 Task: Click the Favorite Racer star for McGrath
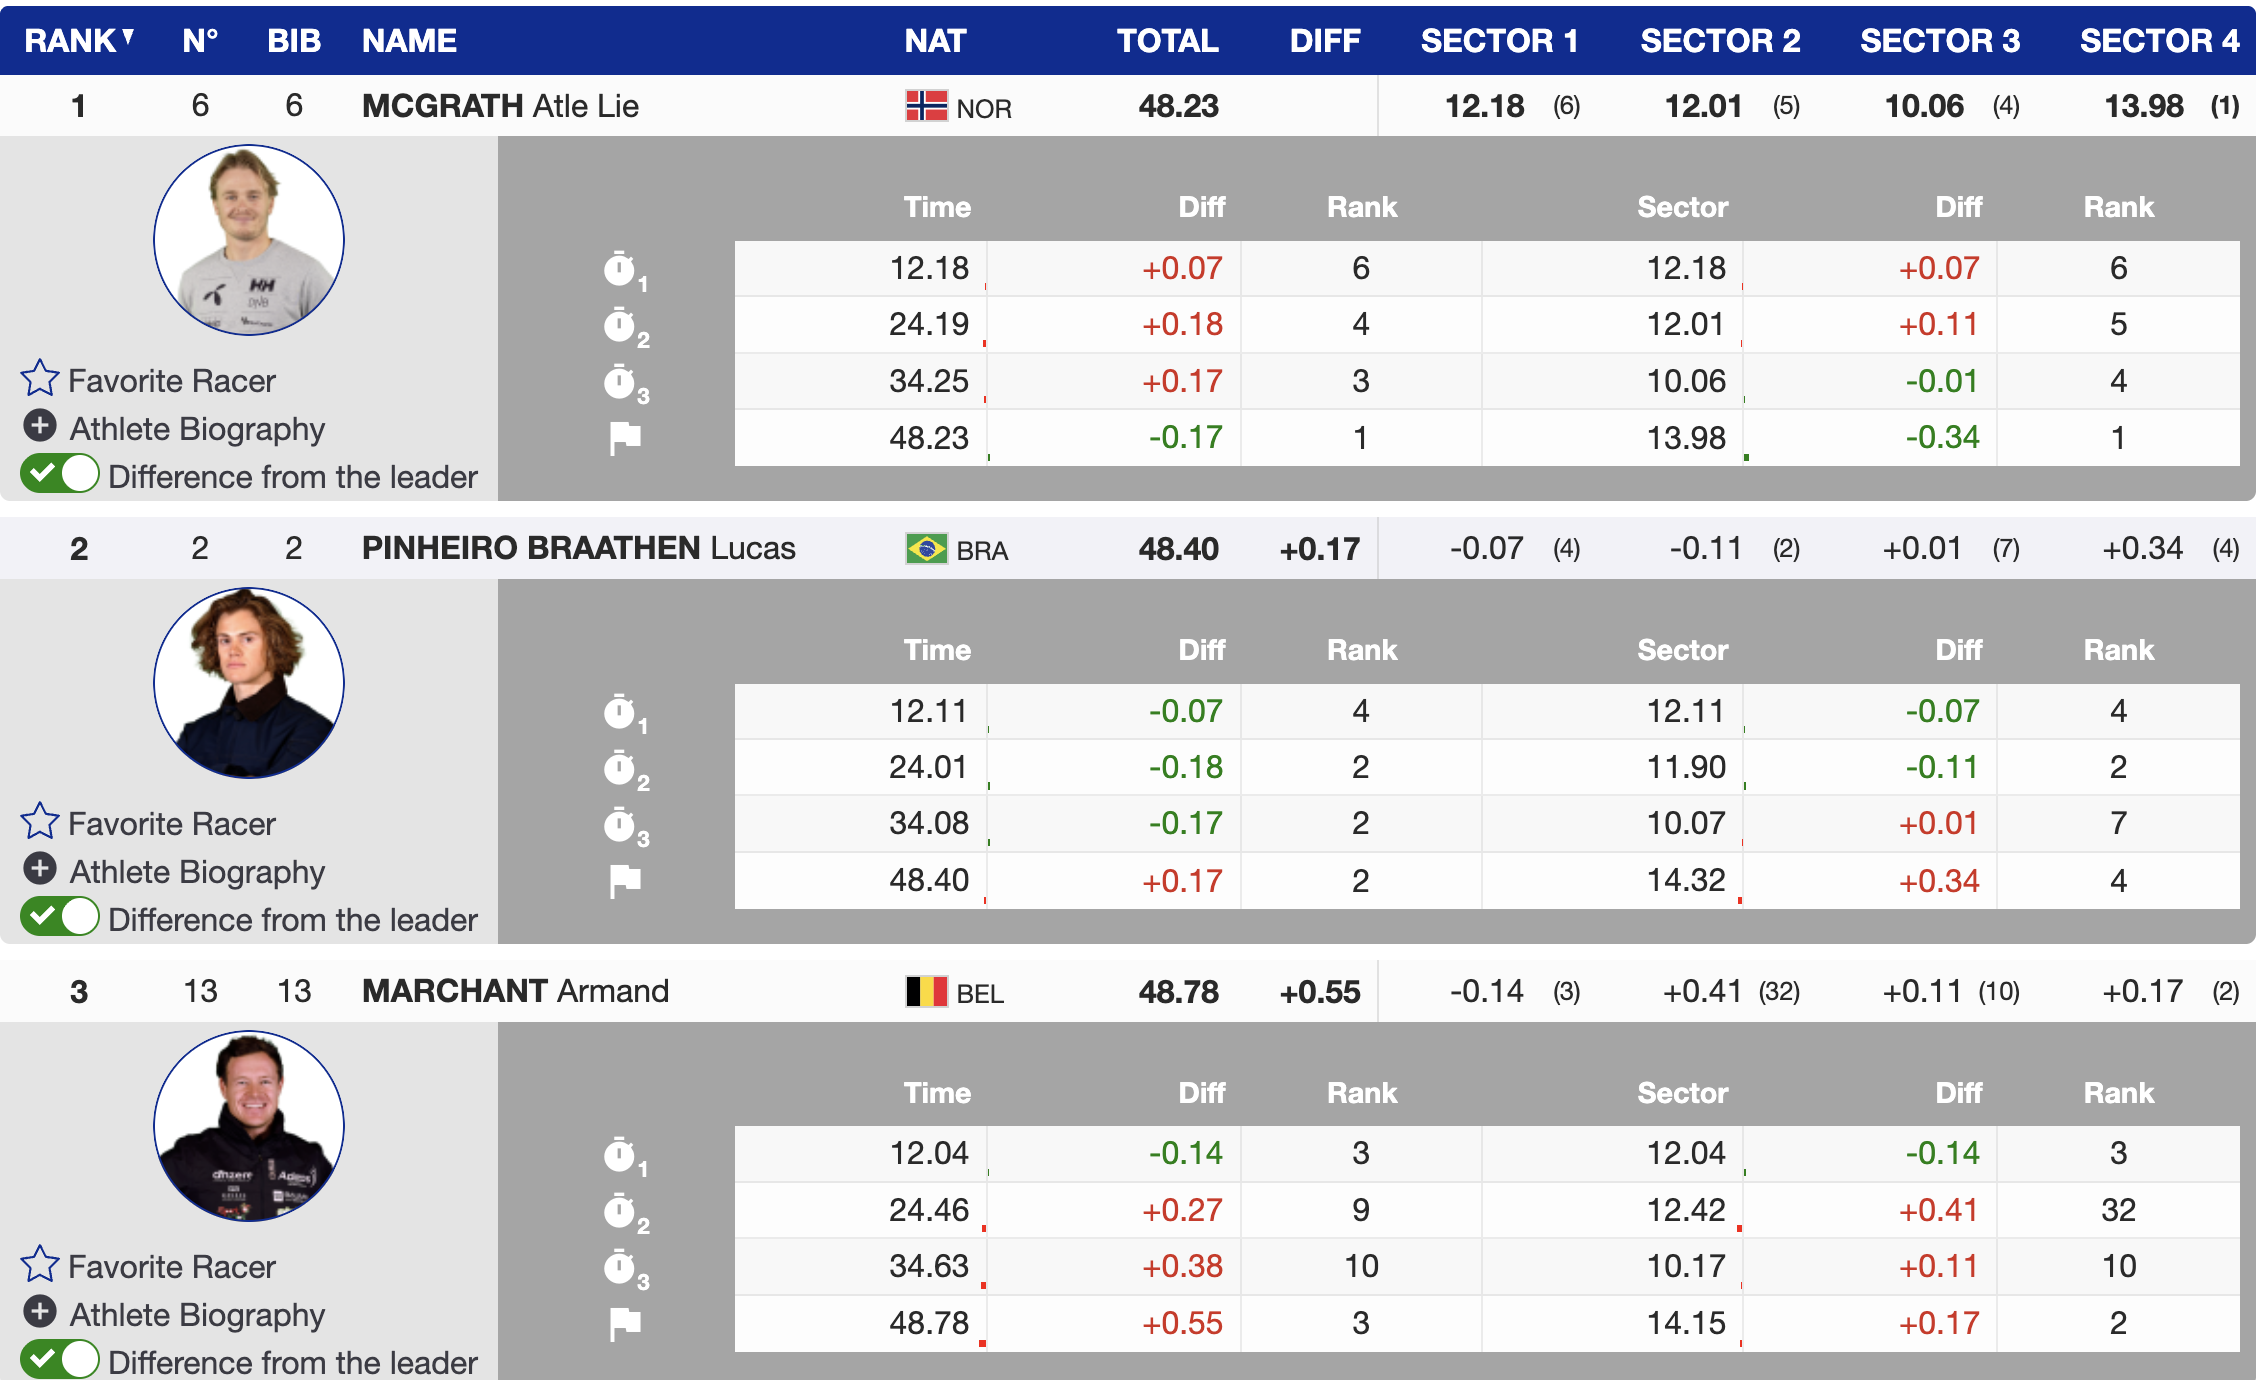pos(40,379)
